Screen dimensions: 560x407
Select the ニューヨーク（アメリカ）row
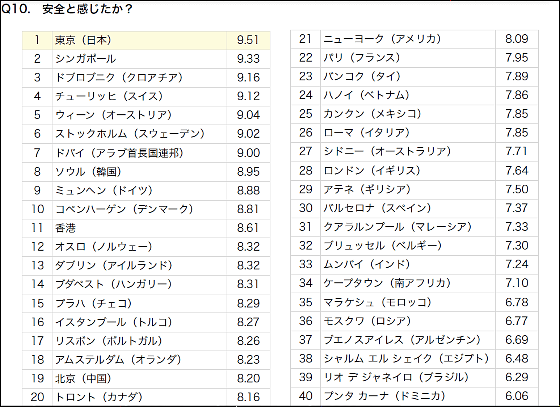(x=414, y=39)
